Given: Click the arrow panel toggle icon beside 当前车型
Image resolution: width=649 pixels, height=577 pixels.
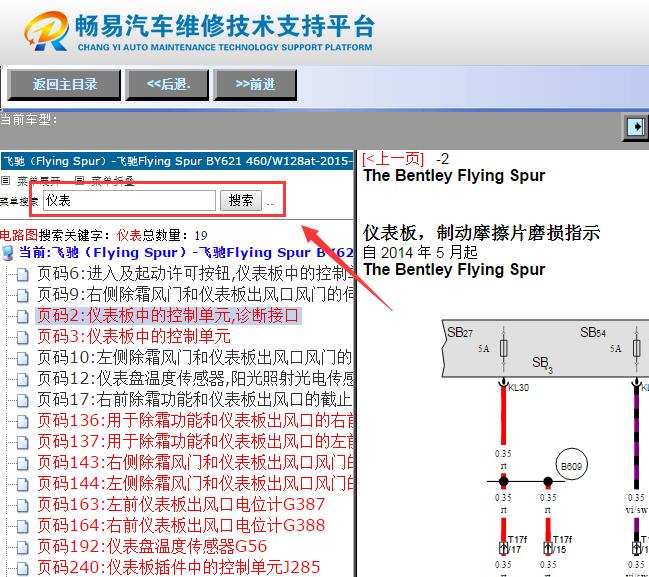Looking at the screenshot, I should 635,126.
